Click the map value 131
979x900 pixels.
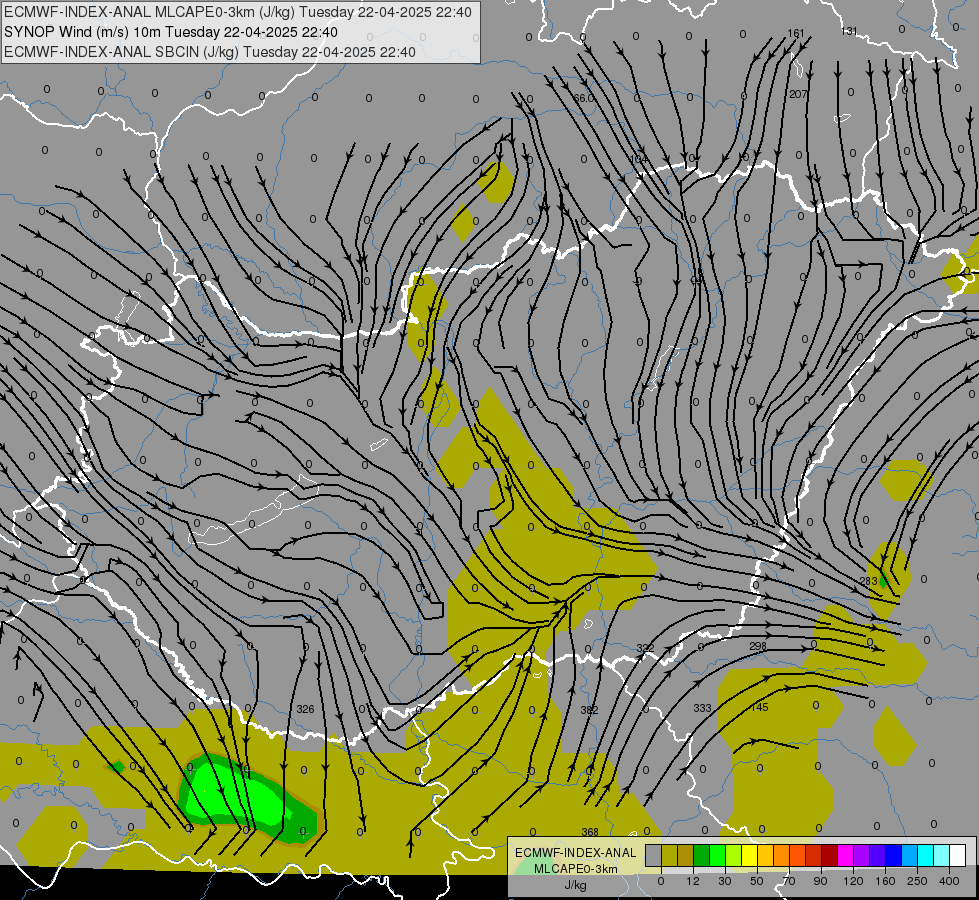[x=849, y=31]
